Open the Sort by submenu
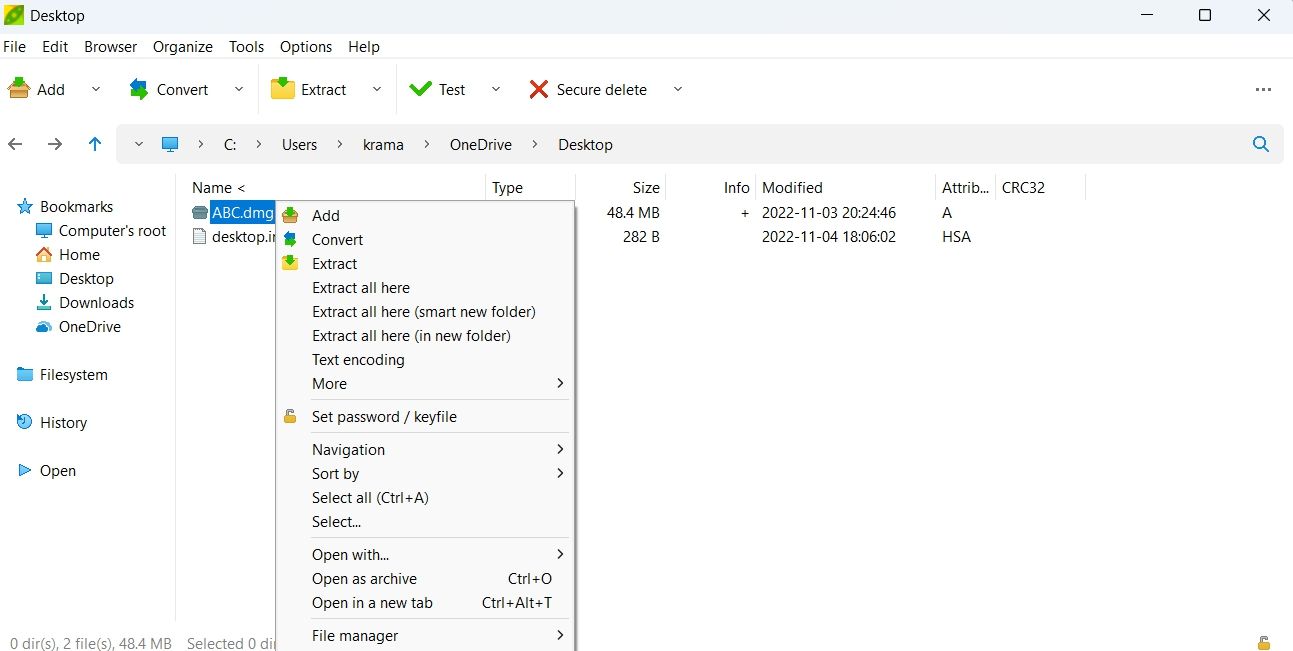The image size is (1293, 651). [336, 473]
